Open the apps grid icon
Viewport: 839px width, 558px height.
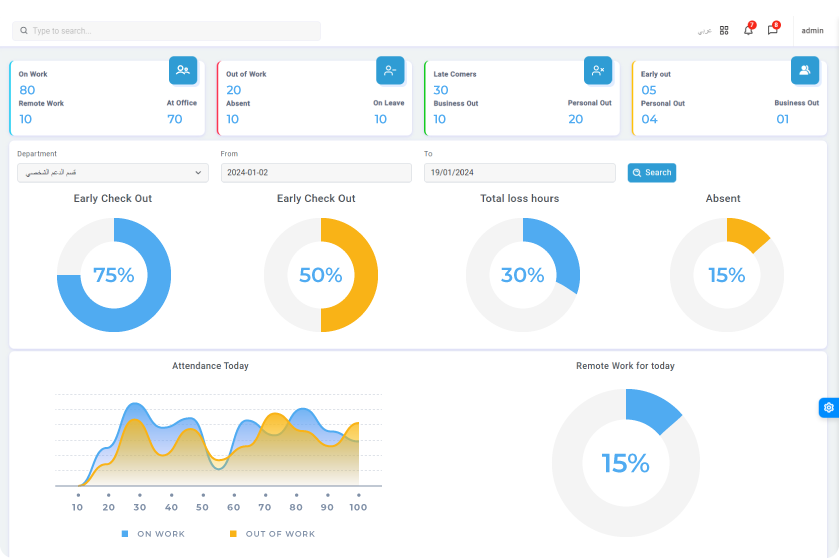pos(724,30)
